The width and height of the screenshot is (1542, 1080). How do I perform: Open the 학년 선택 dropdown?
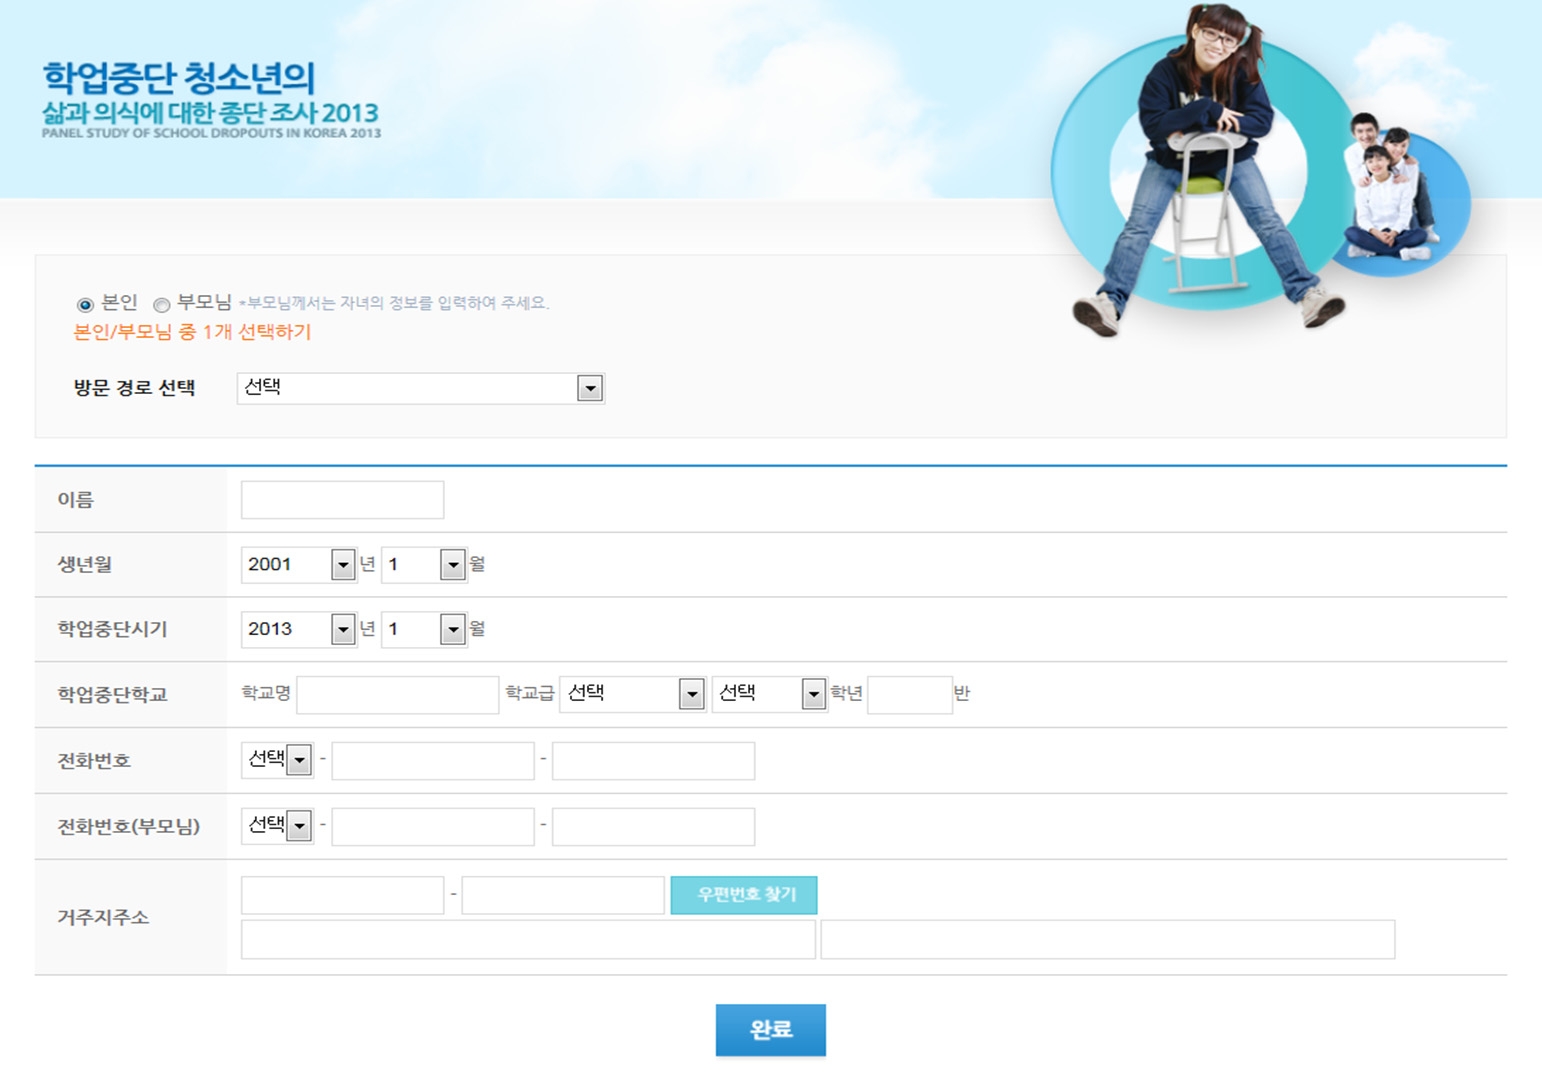coord(769,693)
